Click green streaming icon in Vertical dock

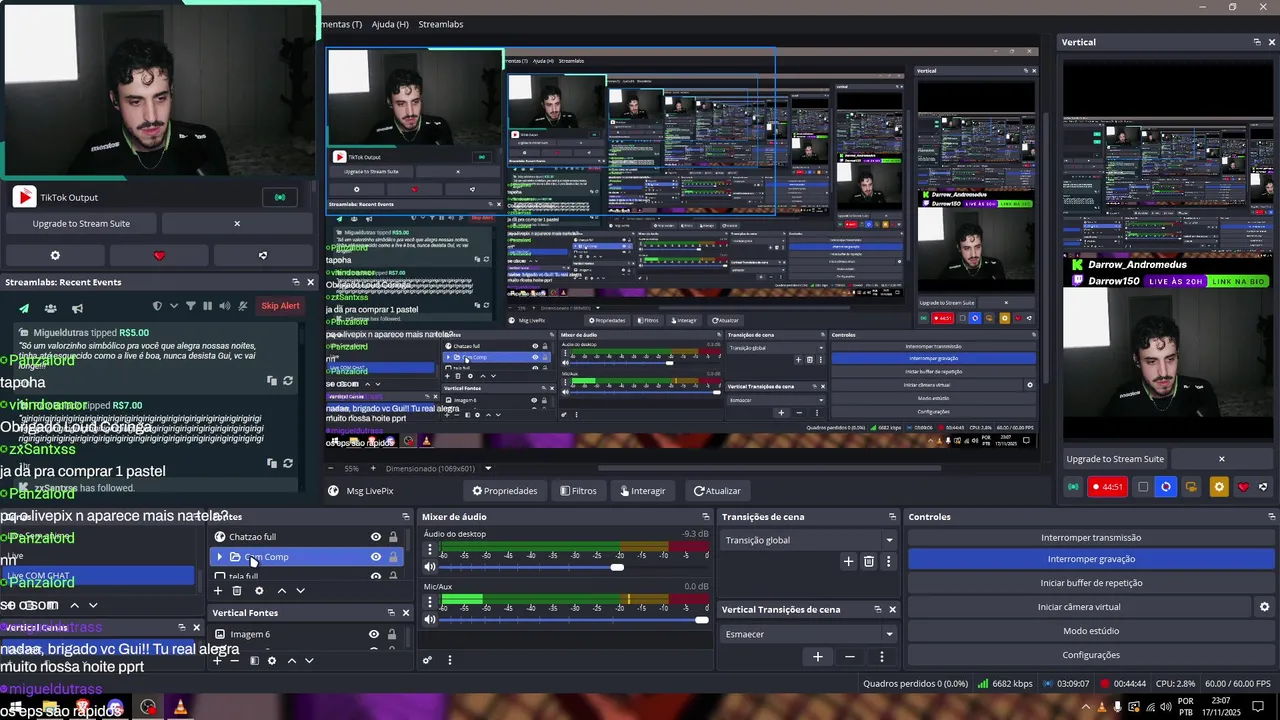coord(1074,487)
